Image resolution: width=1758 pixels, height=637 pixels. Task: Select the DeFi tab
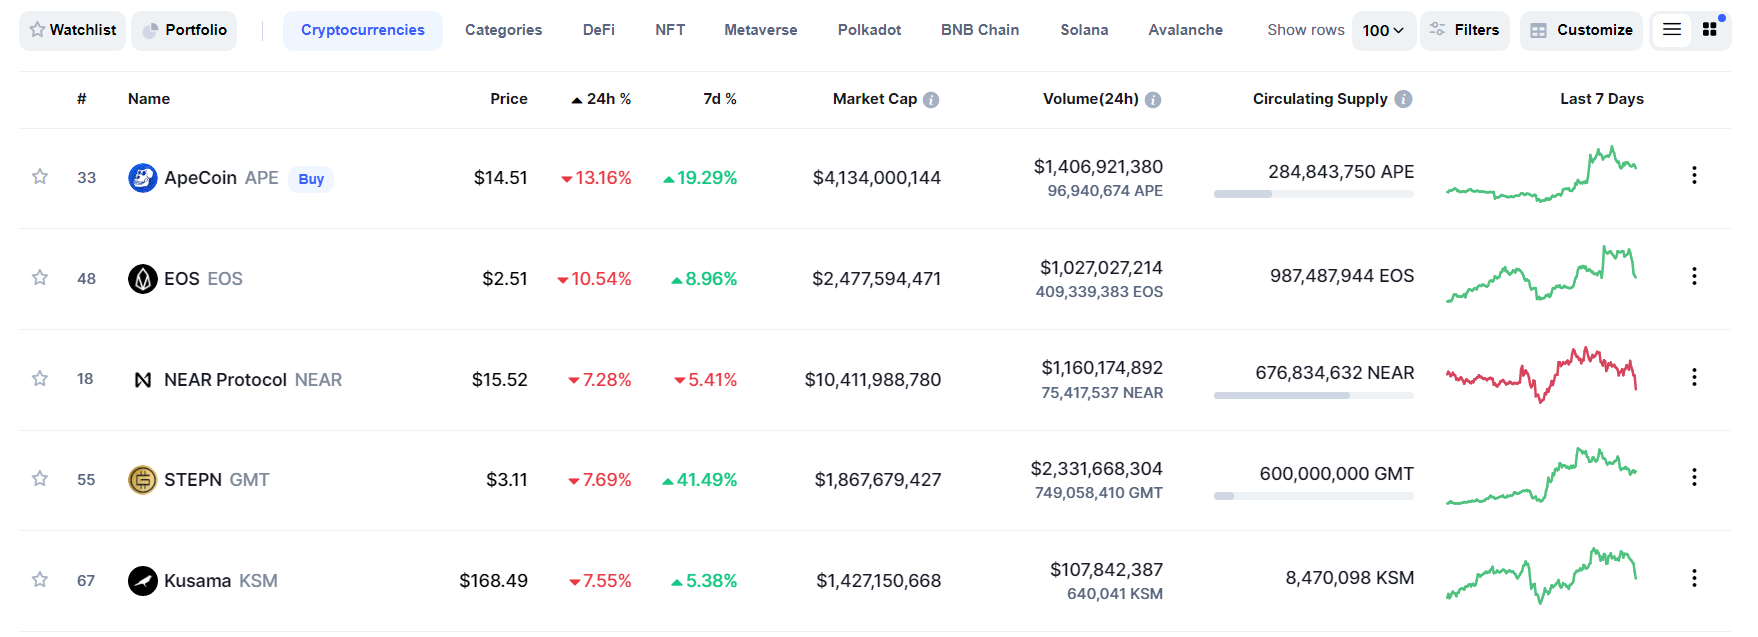pos(598,30)
